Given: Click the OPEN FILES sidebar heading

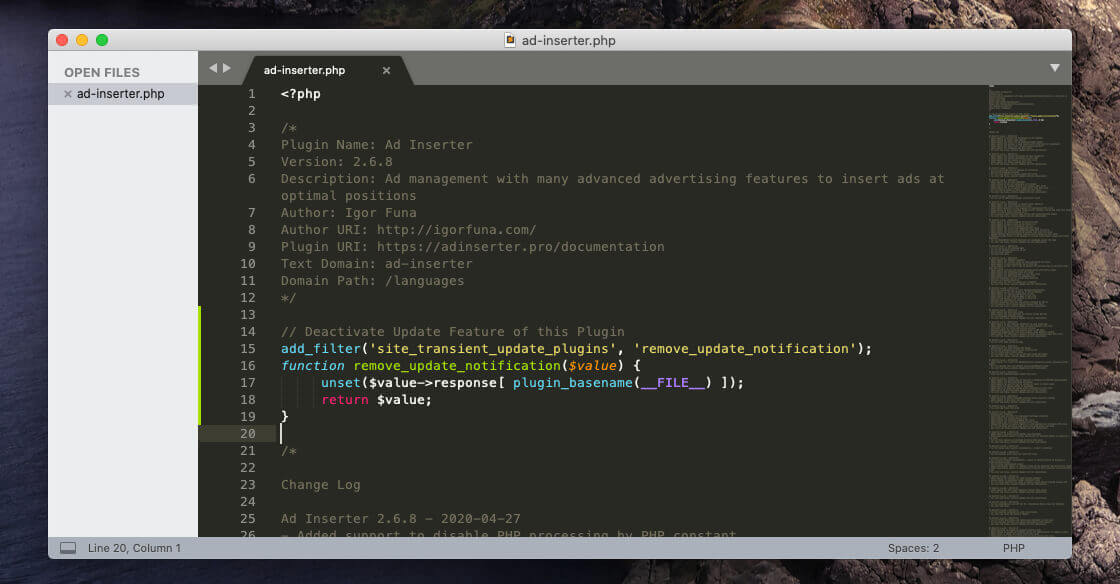Looking at the screenshot, I should (102, 72).
